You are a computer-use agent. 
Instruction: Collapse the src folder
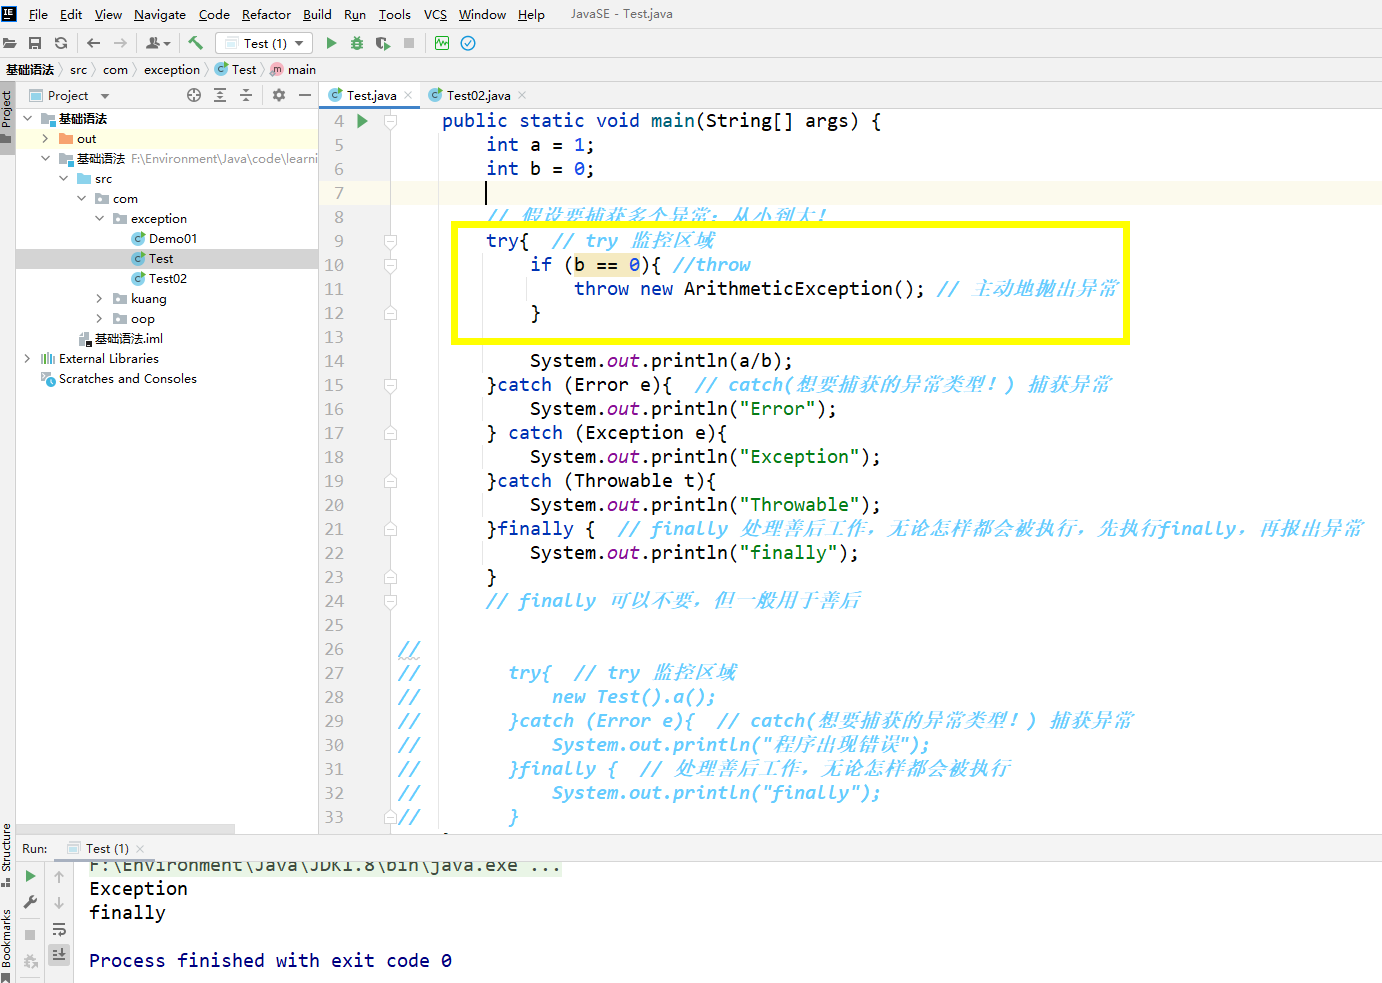pos(64,179)
